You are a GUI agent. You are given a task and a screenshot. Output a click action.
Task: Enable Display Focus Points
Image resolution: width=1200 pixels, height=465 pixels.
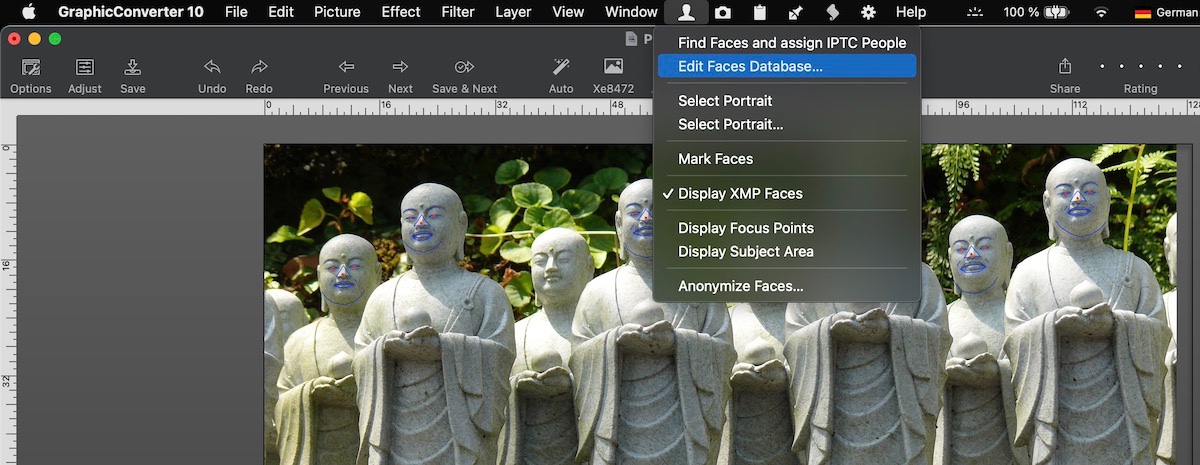tap(745, 228)
